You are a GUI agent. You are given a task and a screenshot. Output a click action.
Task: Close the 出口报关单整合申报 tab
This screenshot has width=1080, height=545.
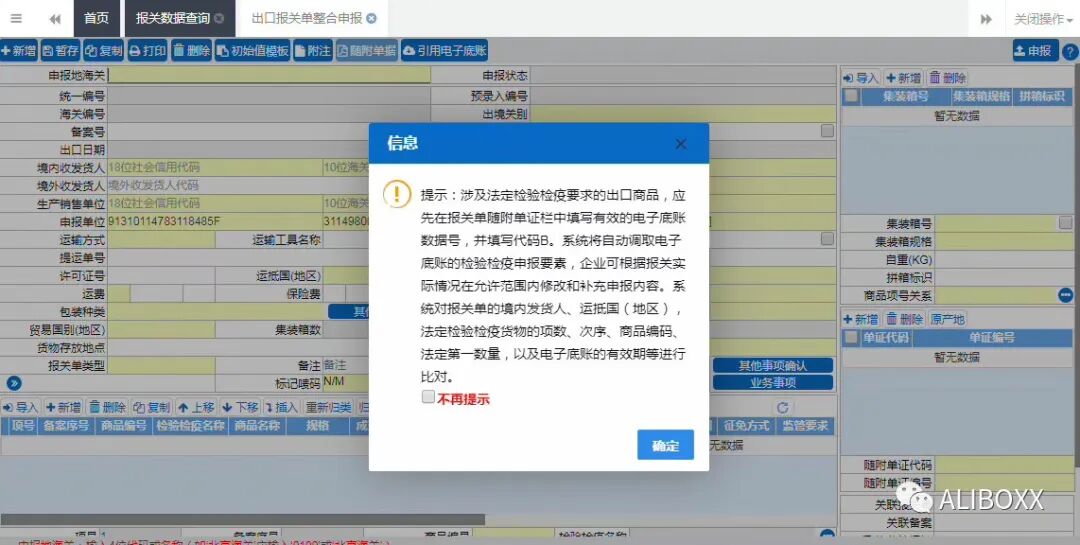[371, 19]
